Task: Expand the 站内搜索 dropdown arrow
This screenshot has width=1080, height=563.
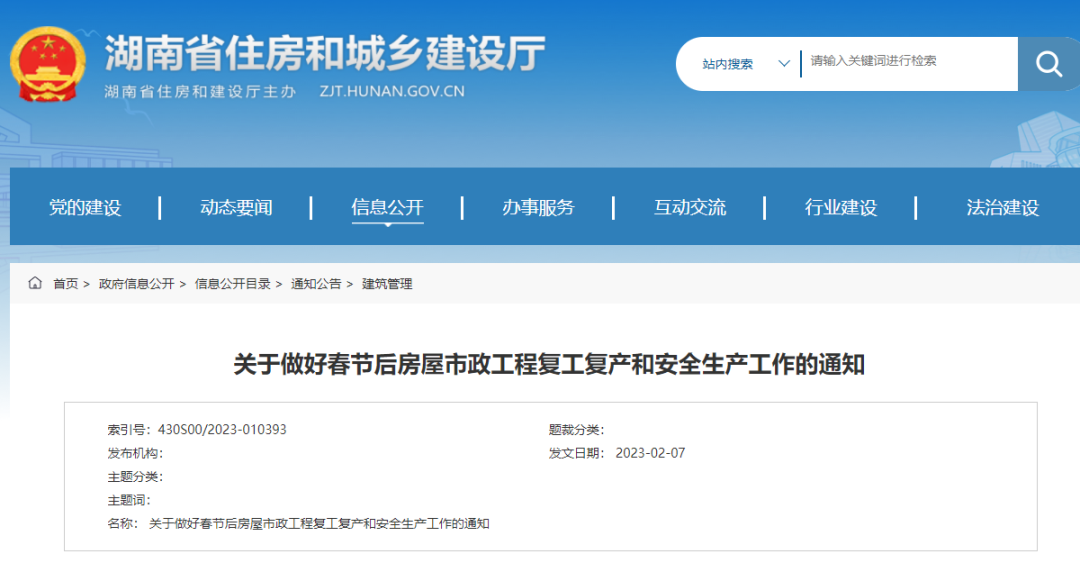Action: (784, 64)
